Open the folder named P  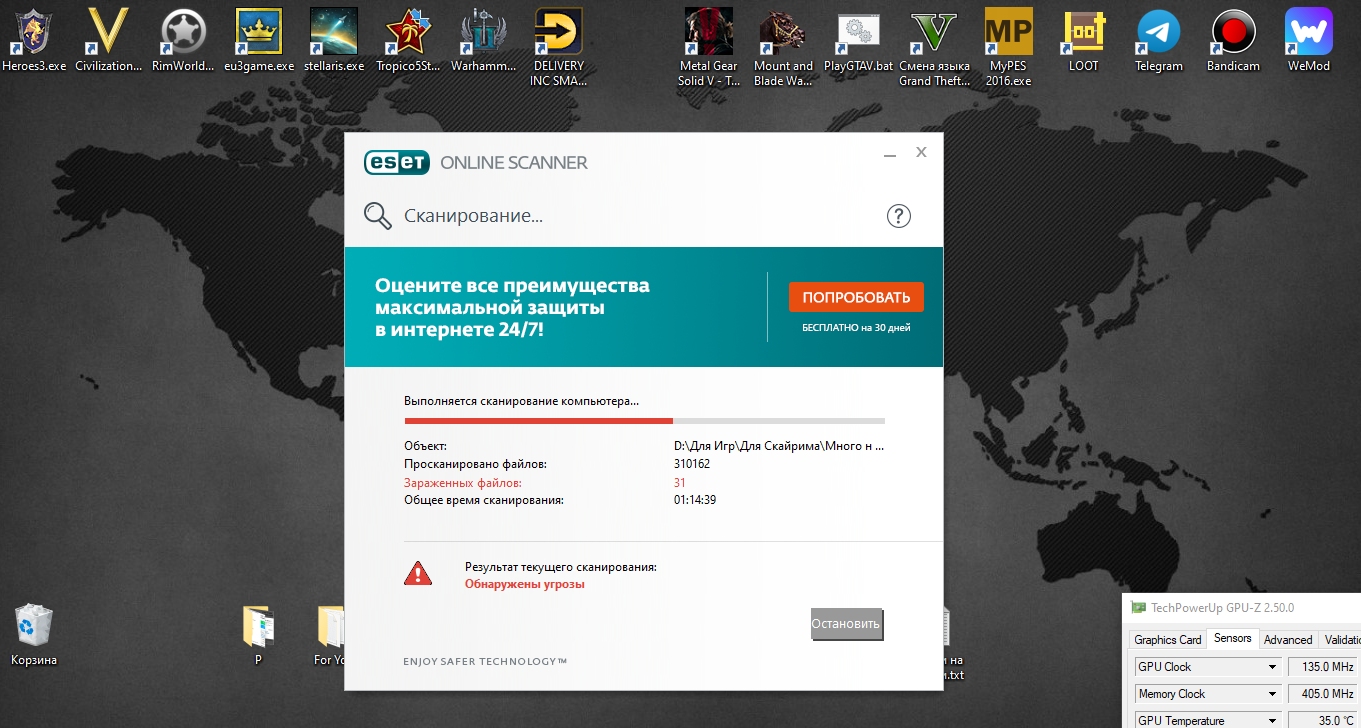(x=258, y=627)
